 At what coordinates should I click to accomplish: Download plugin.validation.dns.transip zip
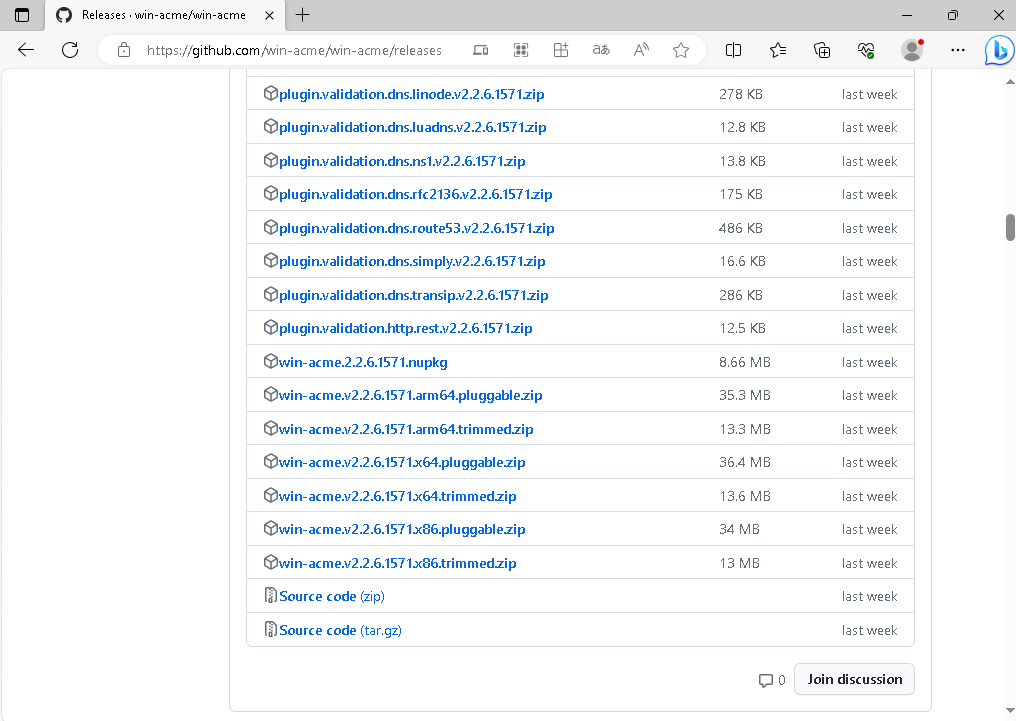click(413, 295)
